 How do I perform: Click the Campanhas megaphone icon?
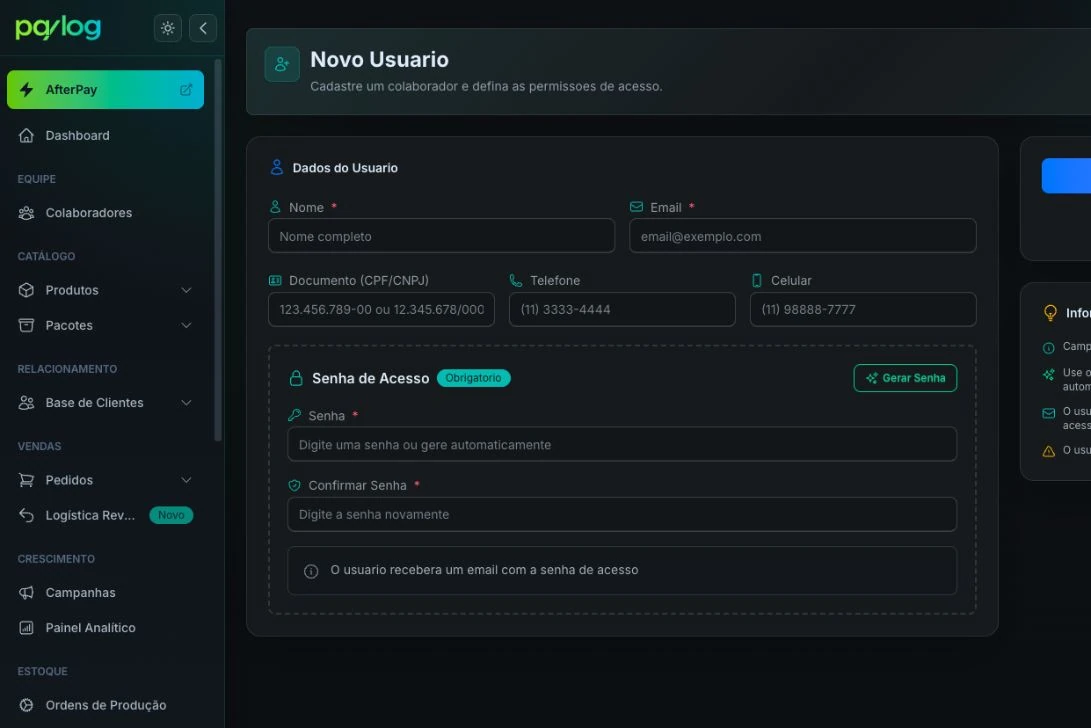[26, 593]
